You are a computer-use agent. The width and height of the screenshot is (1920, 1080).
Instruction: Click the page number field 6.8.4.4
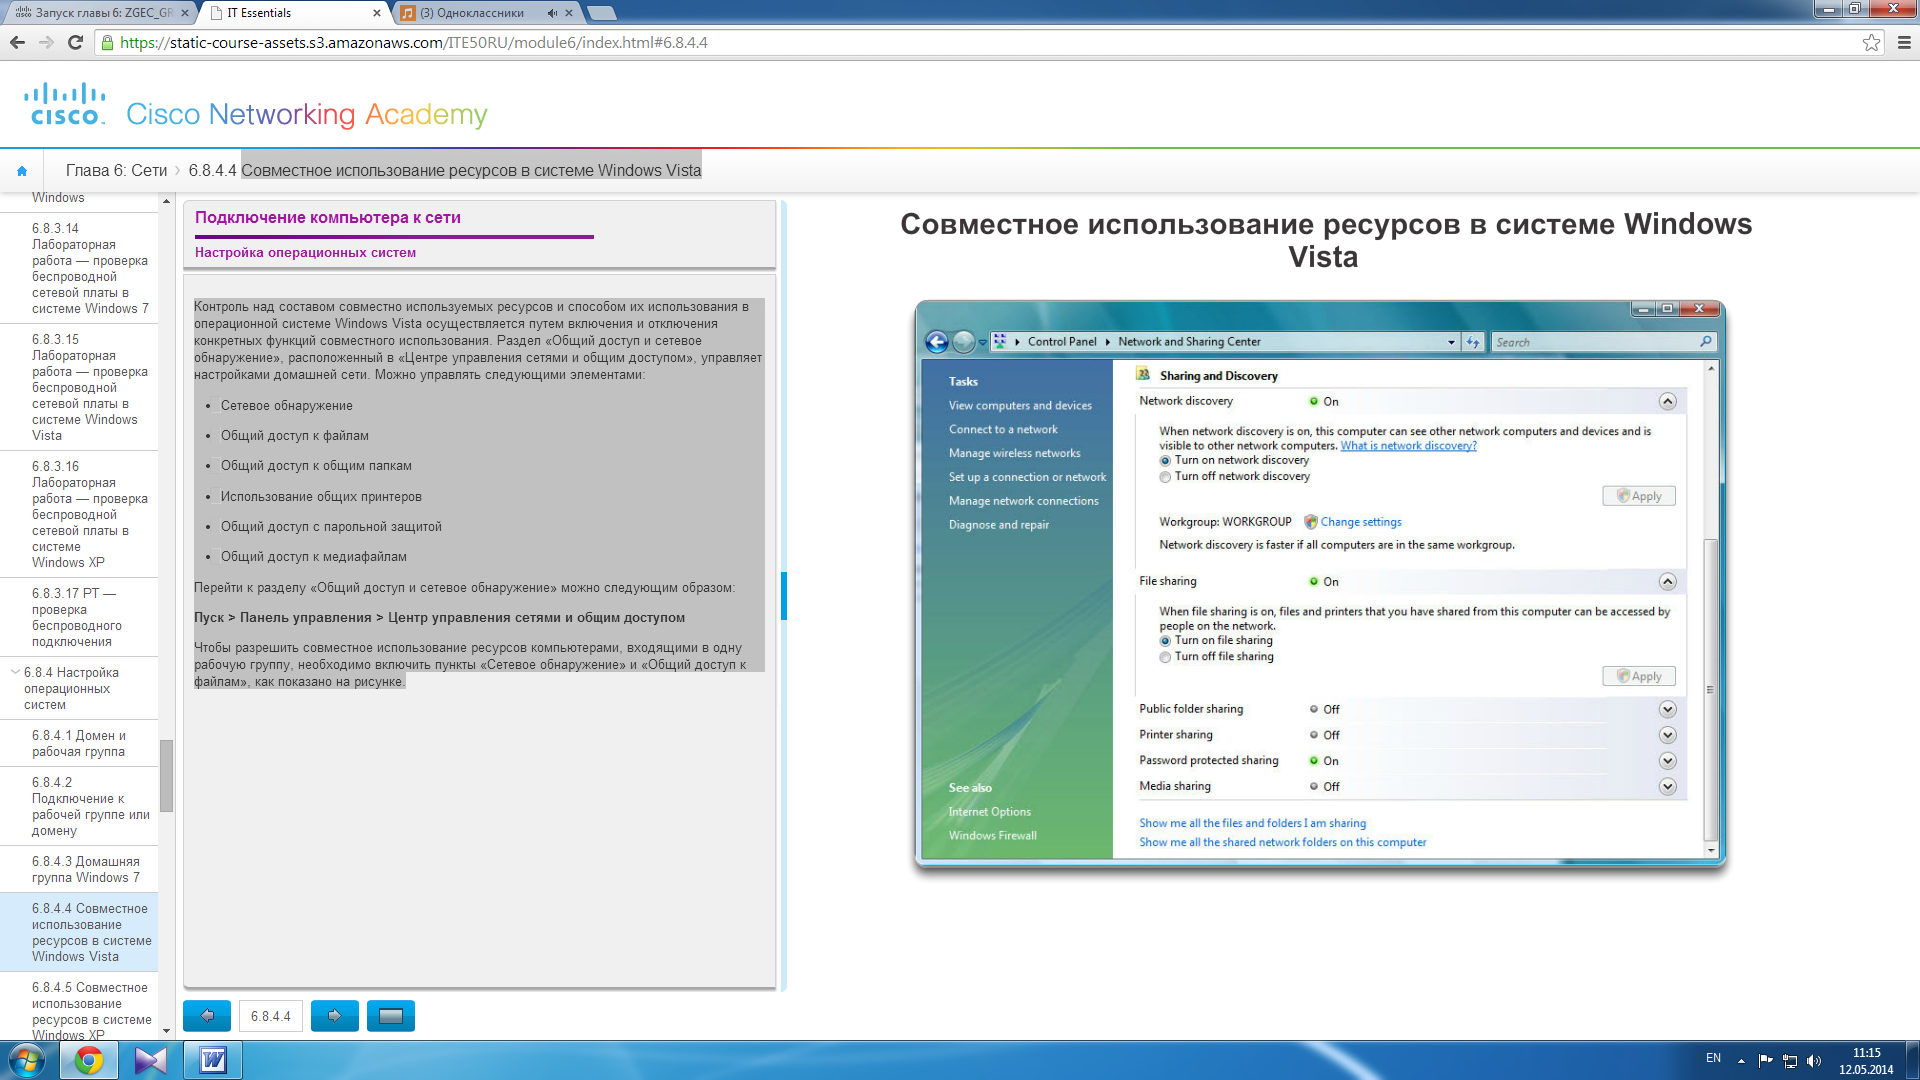(271, 1016)
